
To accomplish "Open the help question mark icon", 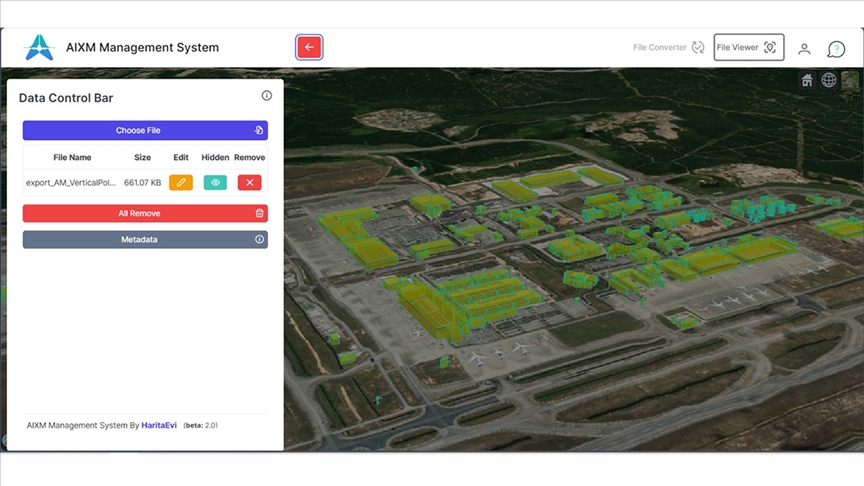I will [836, 49].
